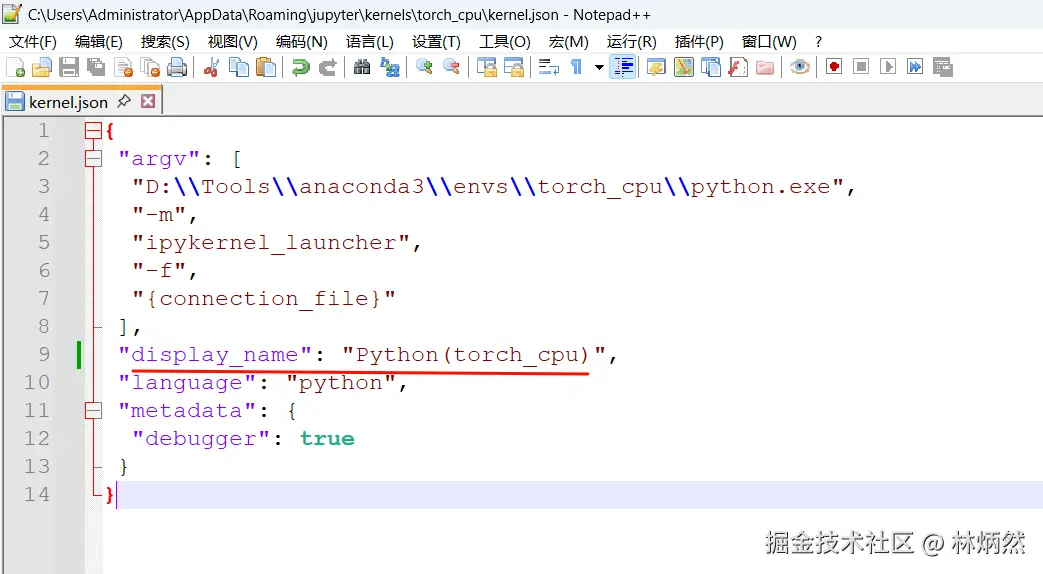Open the Document List panel icon
The width and height of the screenshot is (1043, 574).
[x=711, y=67]
